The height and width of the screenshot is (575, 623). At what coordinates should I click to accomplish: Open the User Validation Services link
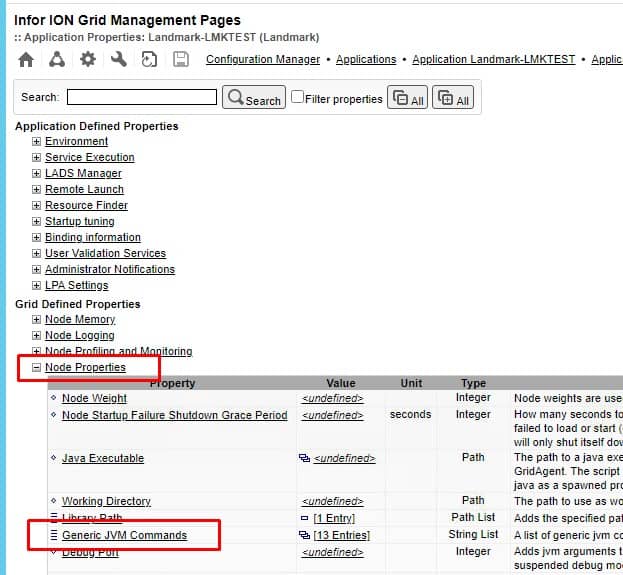point(105,253)
